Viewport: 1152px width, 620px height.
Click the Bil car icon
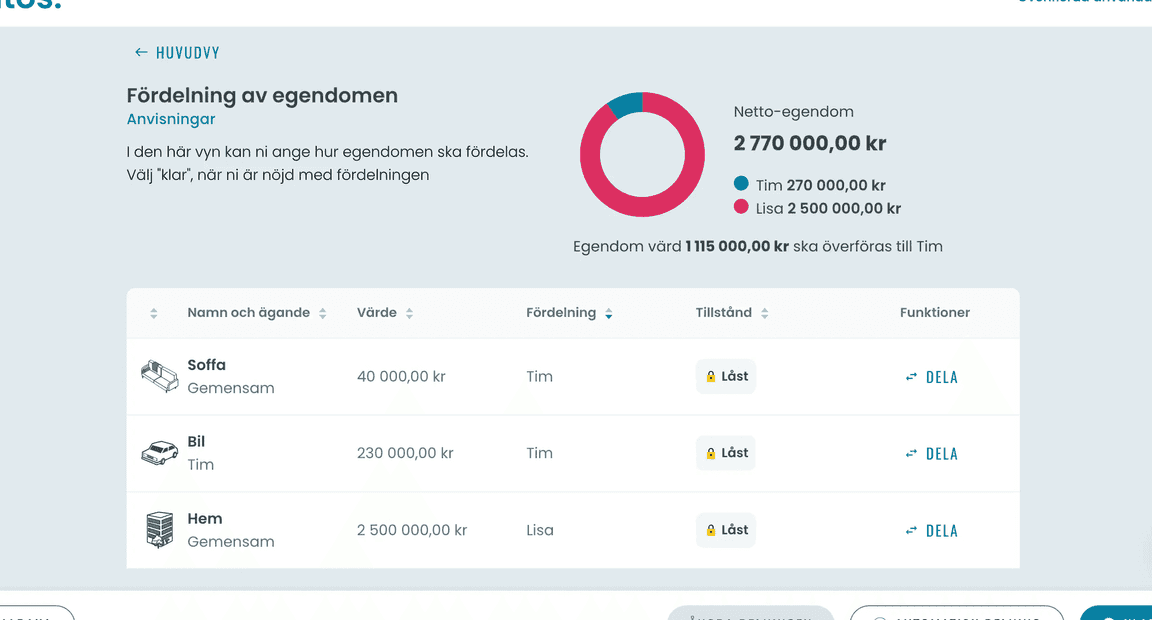[x=159, y=453]
